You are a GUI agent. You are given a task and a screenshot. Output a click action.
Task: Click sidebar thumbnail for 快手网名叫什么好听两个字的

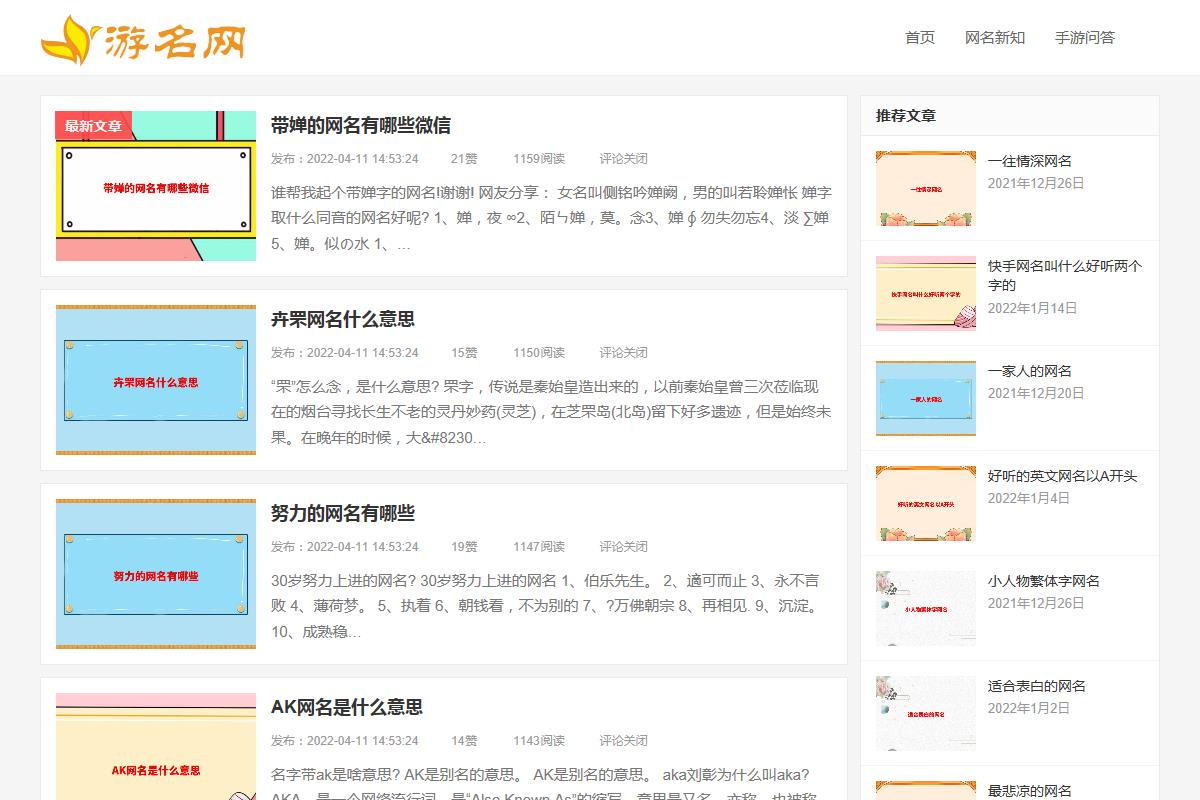click(926, 293)
